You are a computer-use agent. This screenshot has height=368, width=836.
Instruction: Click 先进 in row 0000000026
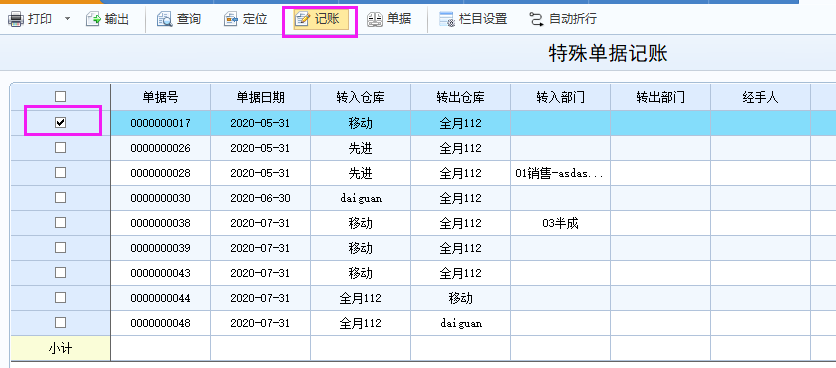click(x=360, y=148)
